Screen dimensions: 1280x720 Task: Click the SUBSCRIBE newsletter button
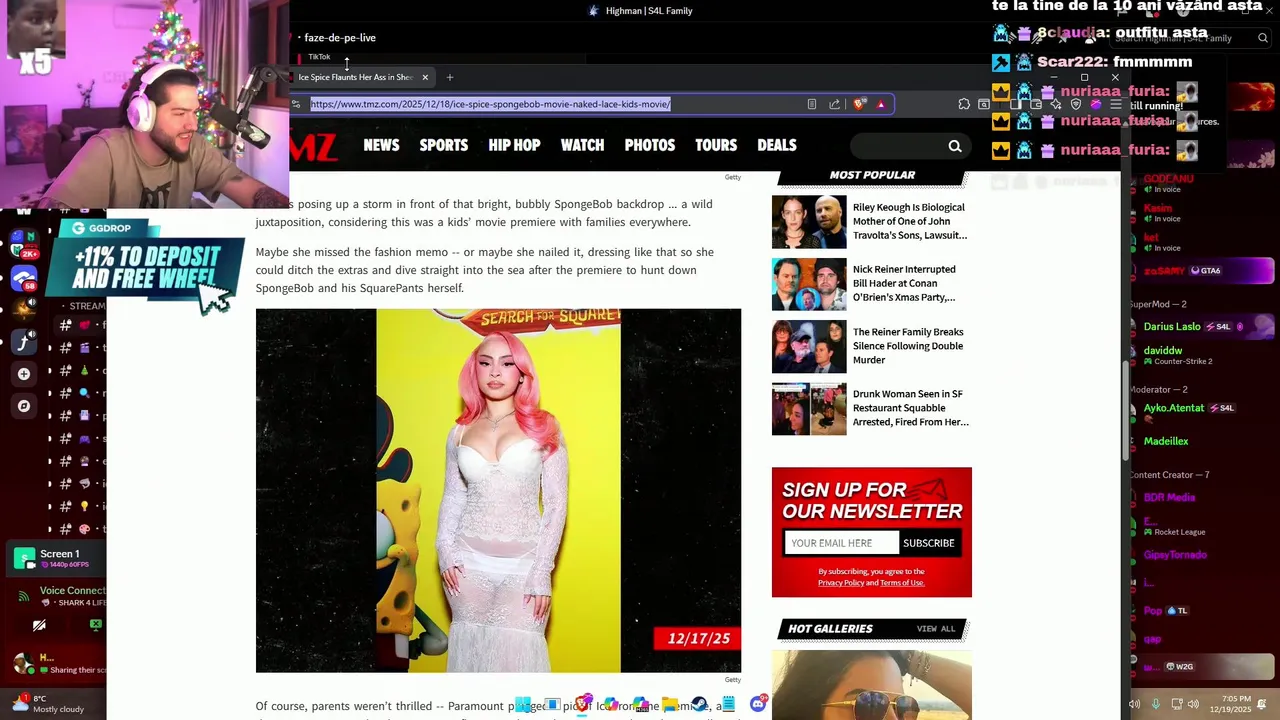(929, 543)
